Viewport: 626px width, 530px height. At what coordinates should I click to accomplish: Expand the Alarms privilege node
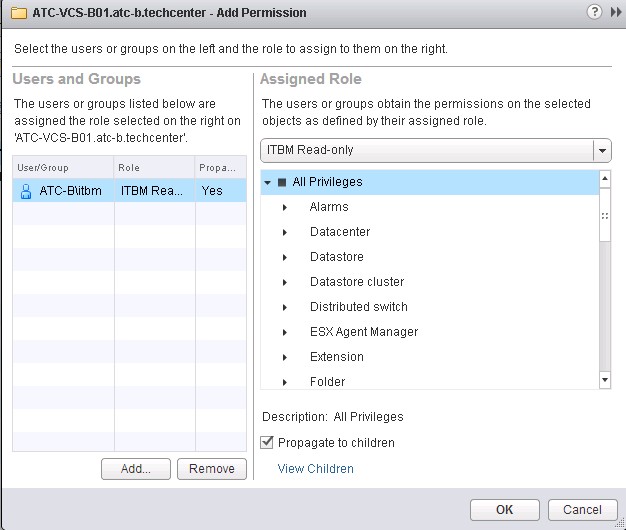[285, 207]
